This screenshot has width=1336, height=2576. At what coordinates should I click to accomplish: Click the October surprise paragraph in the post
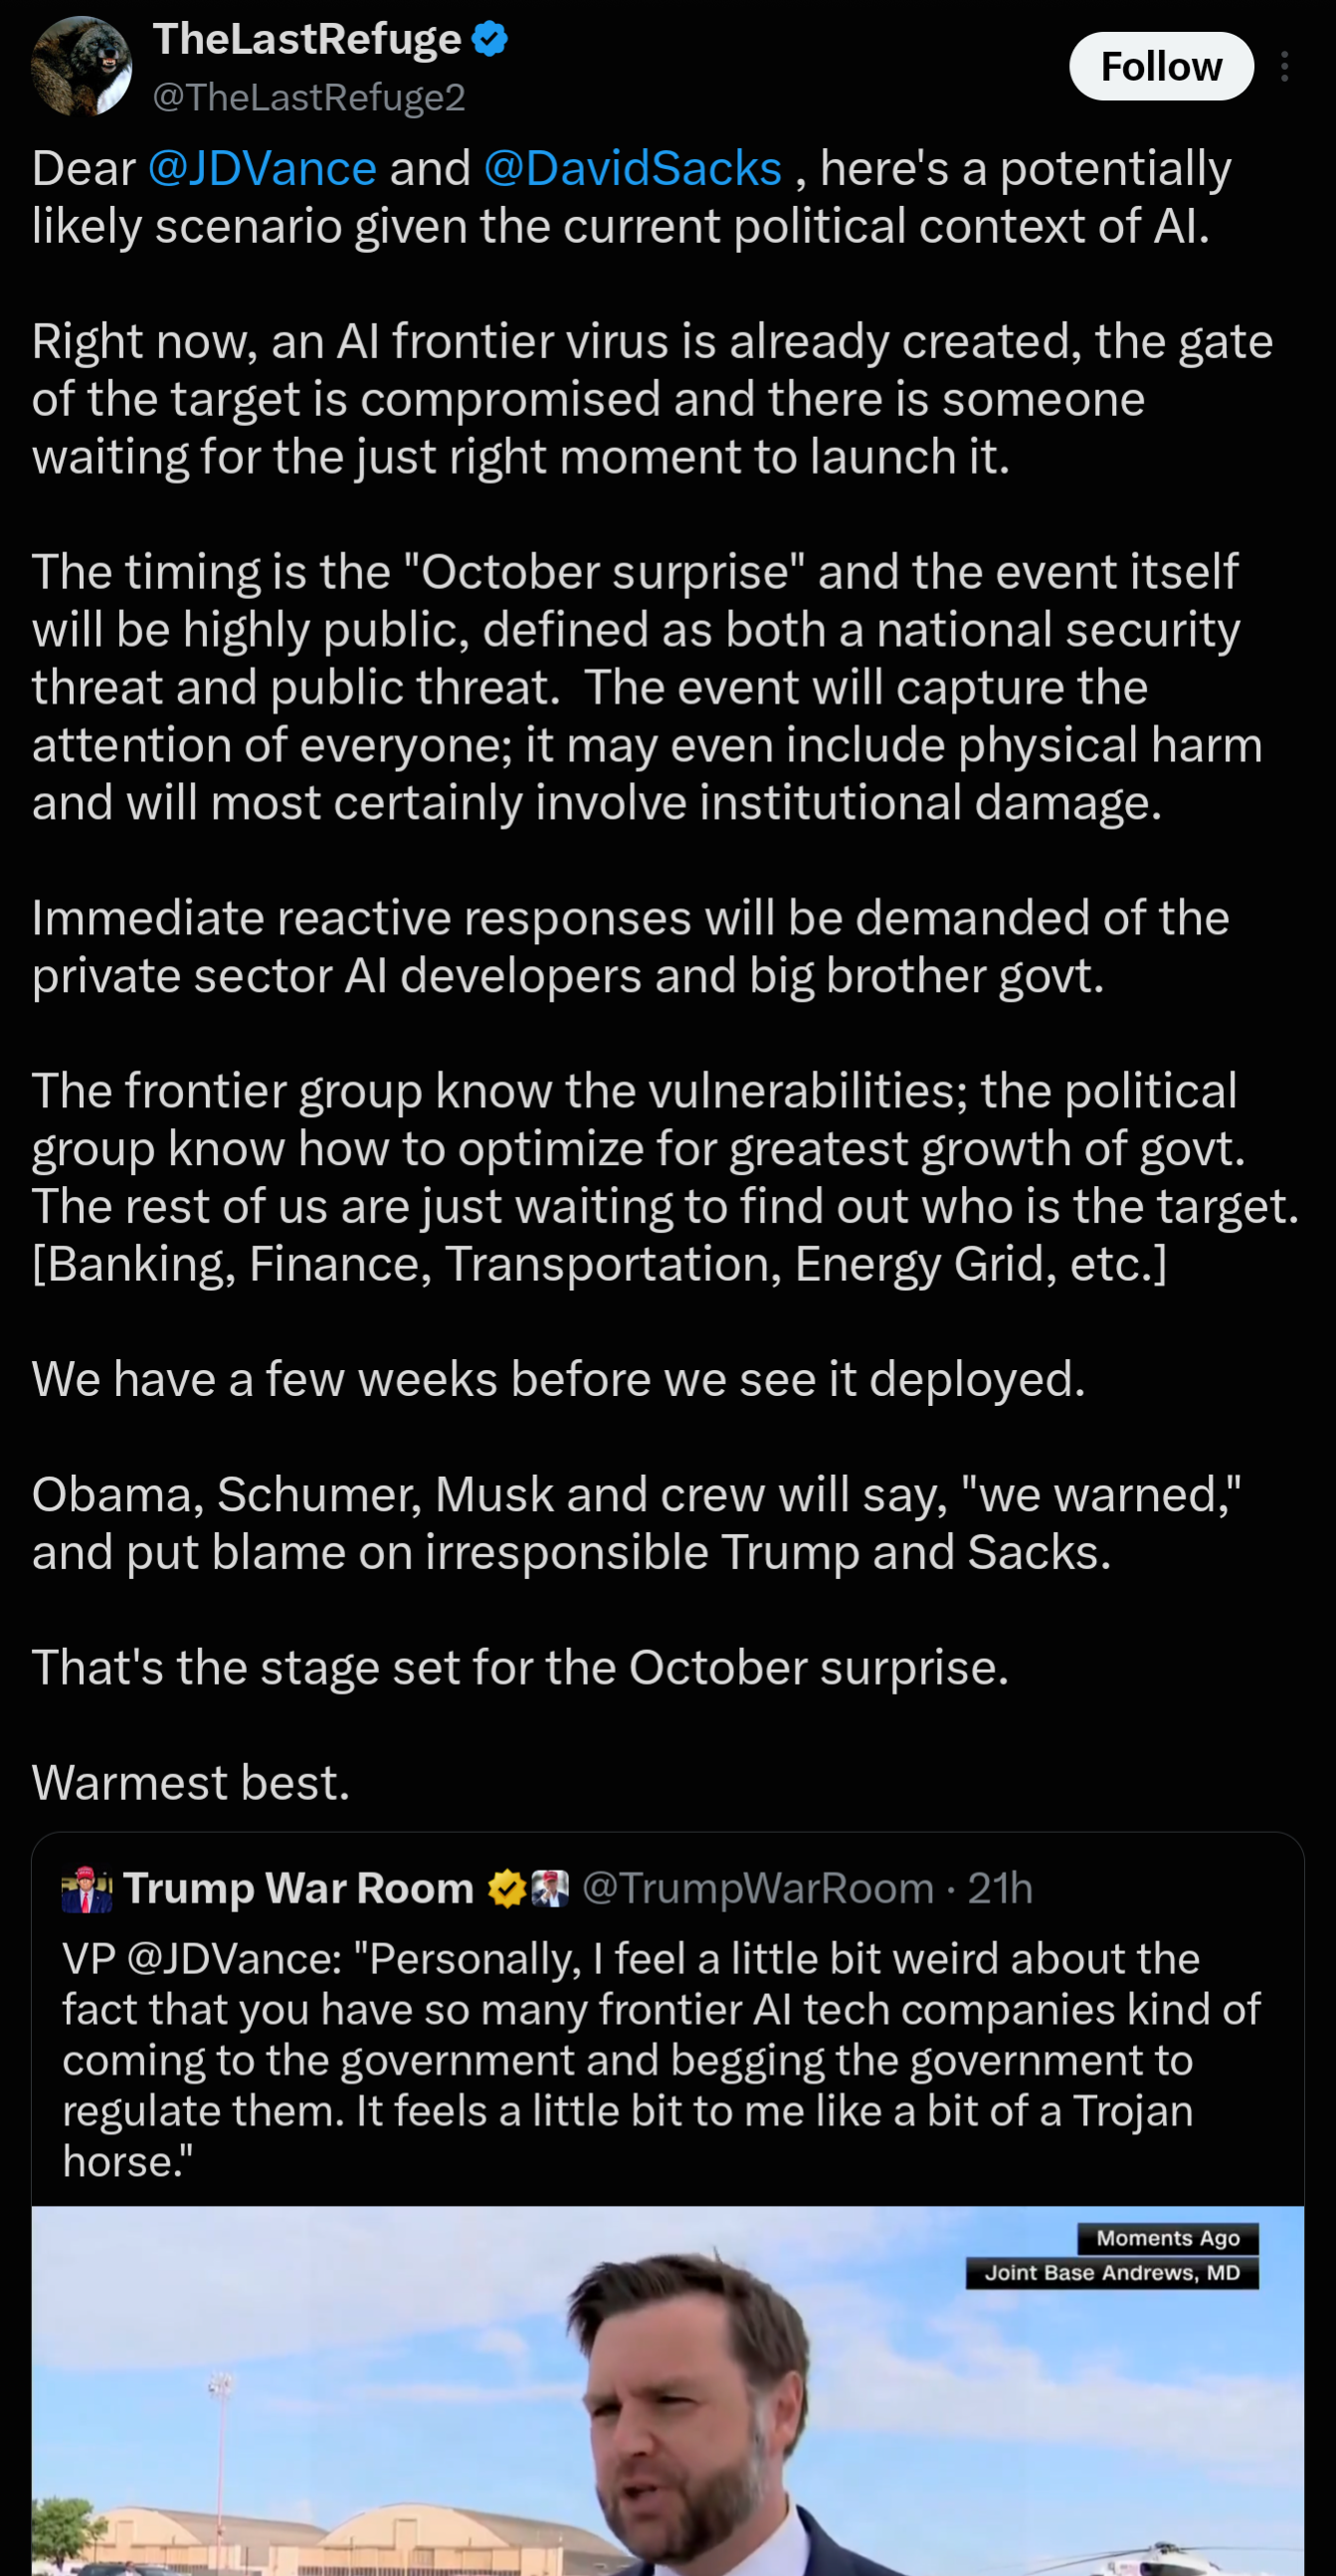pyautogui.click(x=647, y=687)
